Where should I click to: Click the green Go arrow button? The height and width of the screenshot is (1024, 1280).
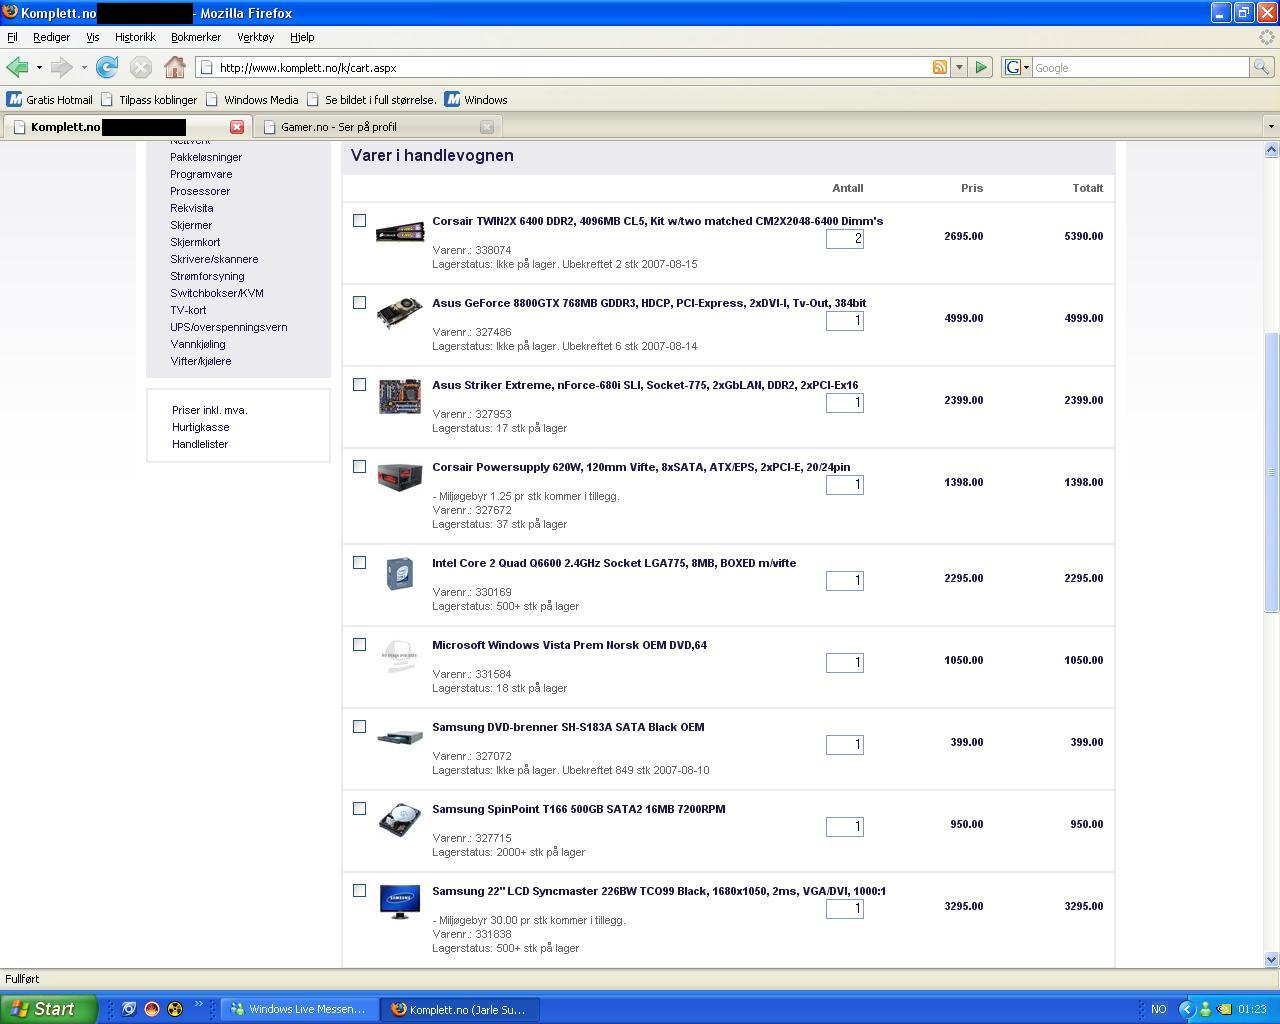tap(981, 67)
